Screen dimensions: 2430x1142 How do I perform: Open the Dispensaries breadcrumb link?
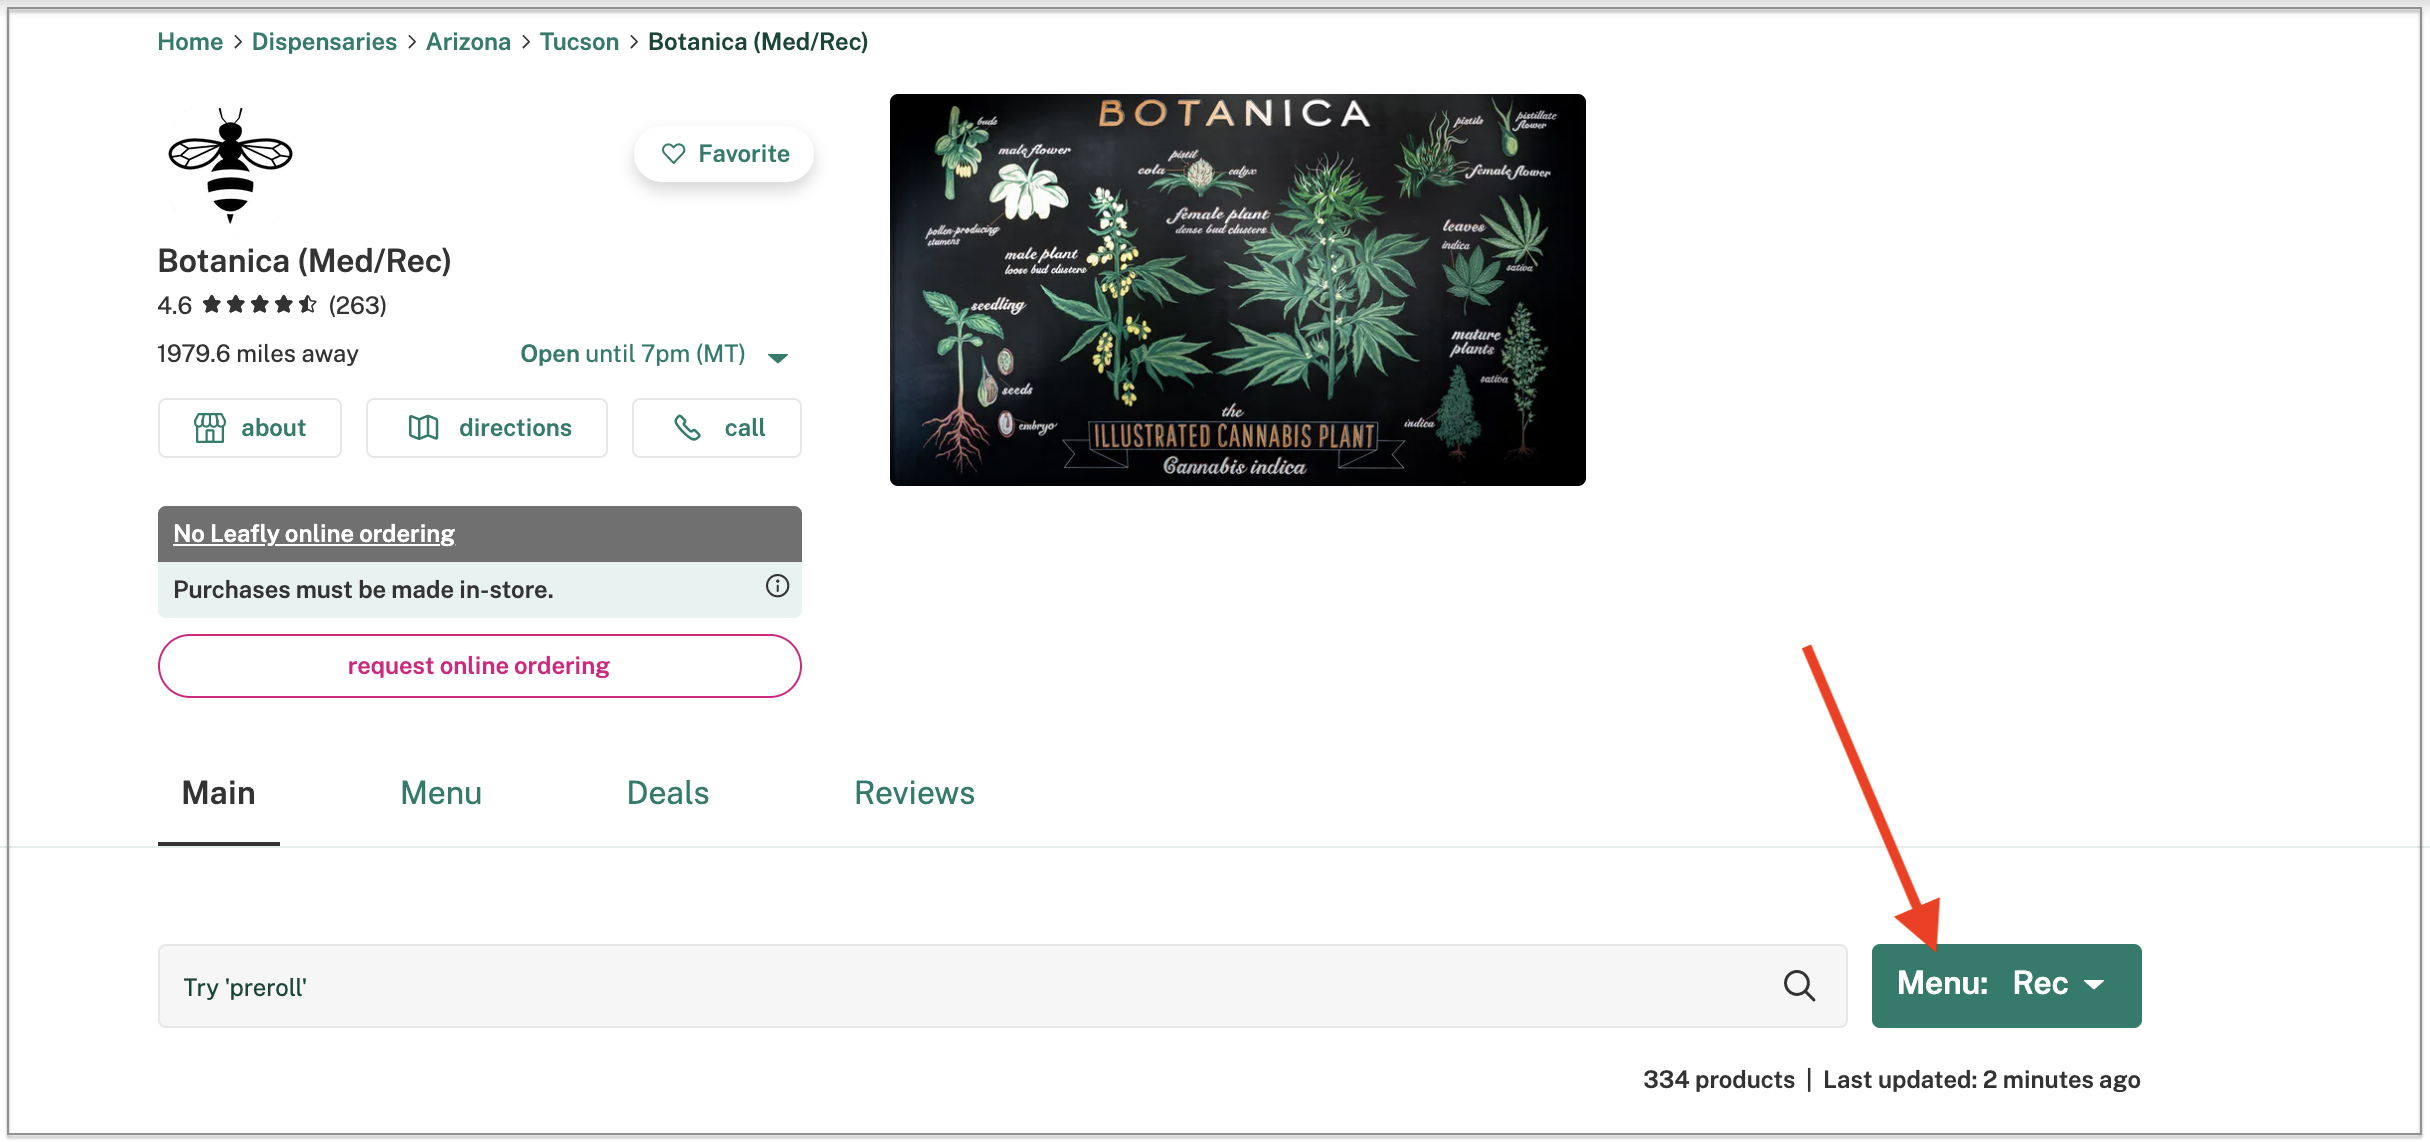[324, 42]
